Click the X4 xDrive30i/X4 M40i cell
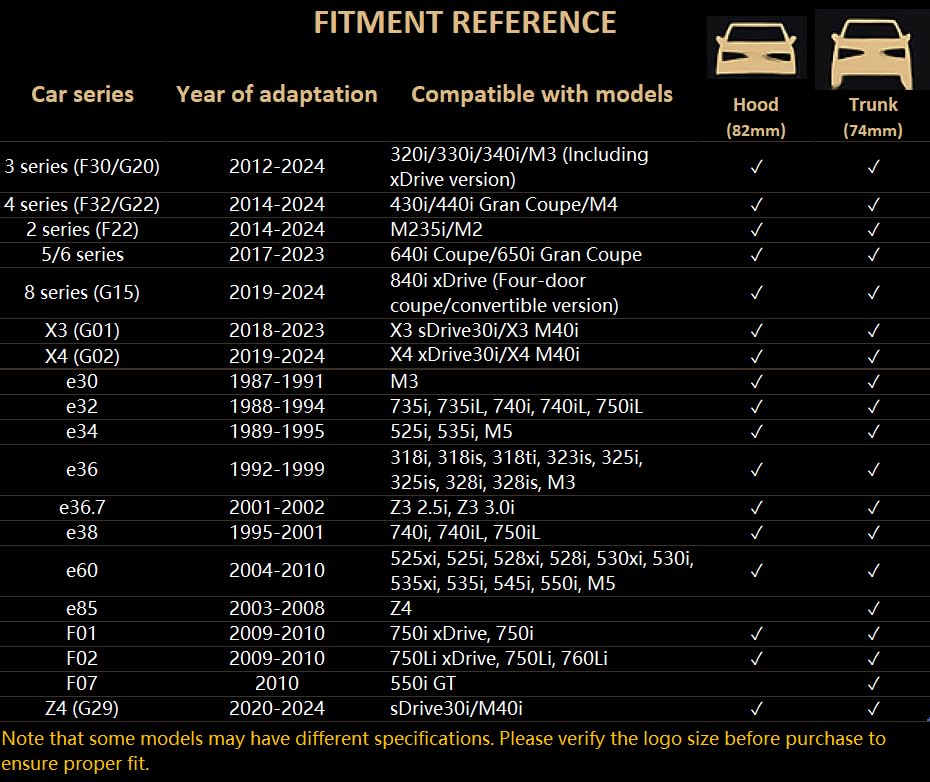Viewport: 930px width, 782px height. pyautogui.click(x=485, y=355)
